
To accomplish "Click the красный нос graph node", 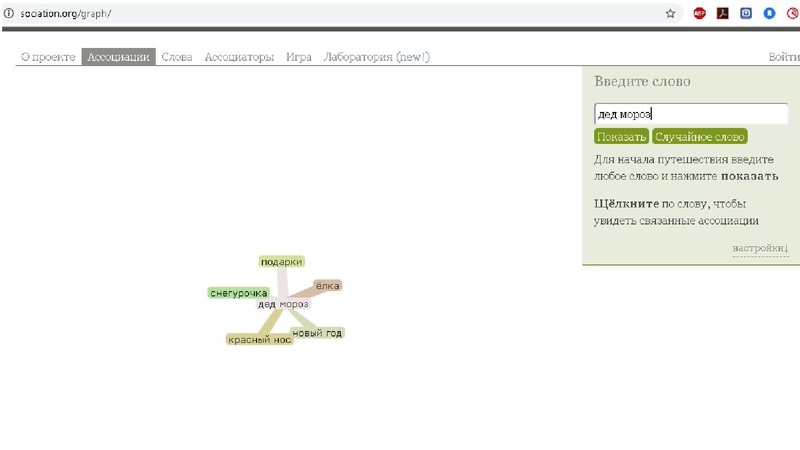I will pos(259,340).
